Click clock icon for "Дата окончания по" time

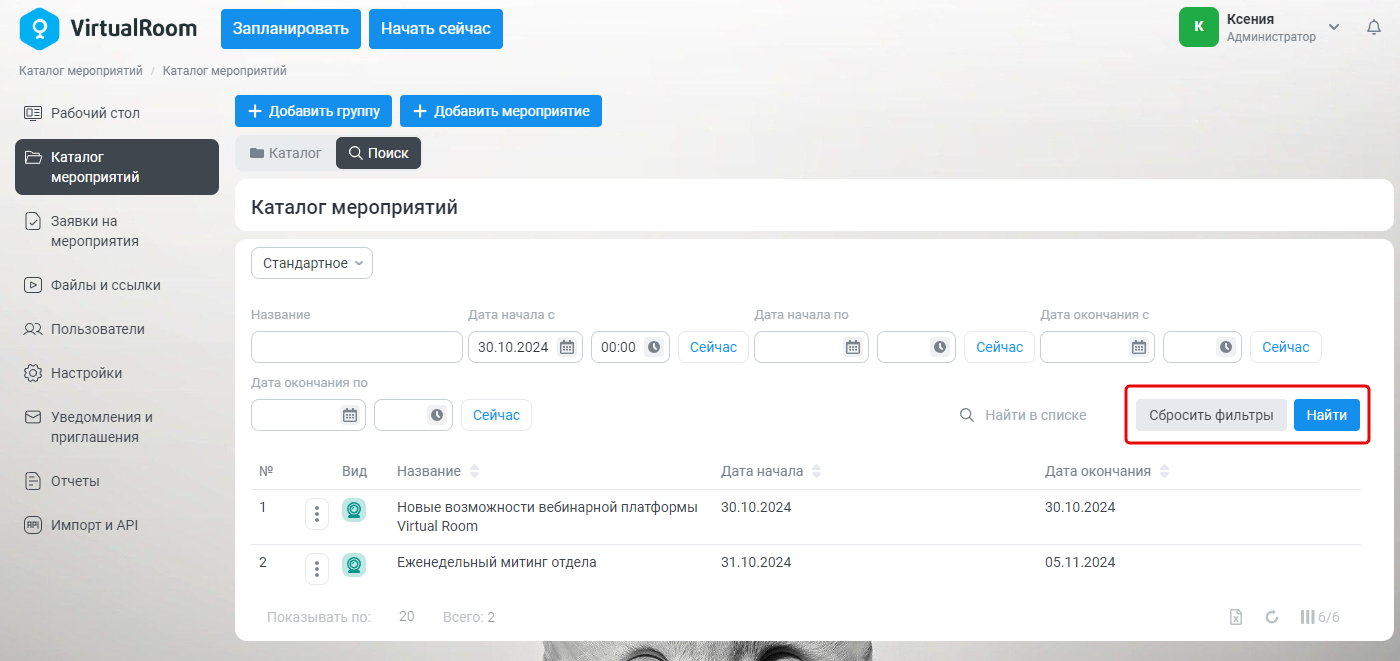tap(437, 415)
